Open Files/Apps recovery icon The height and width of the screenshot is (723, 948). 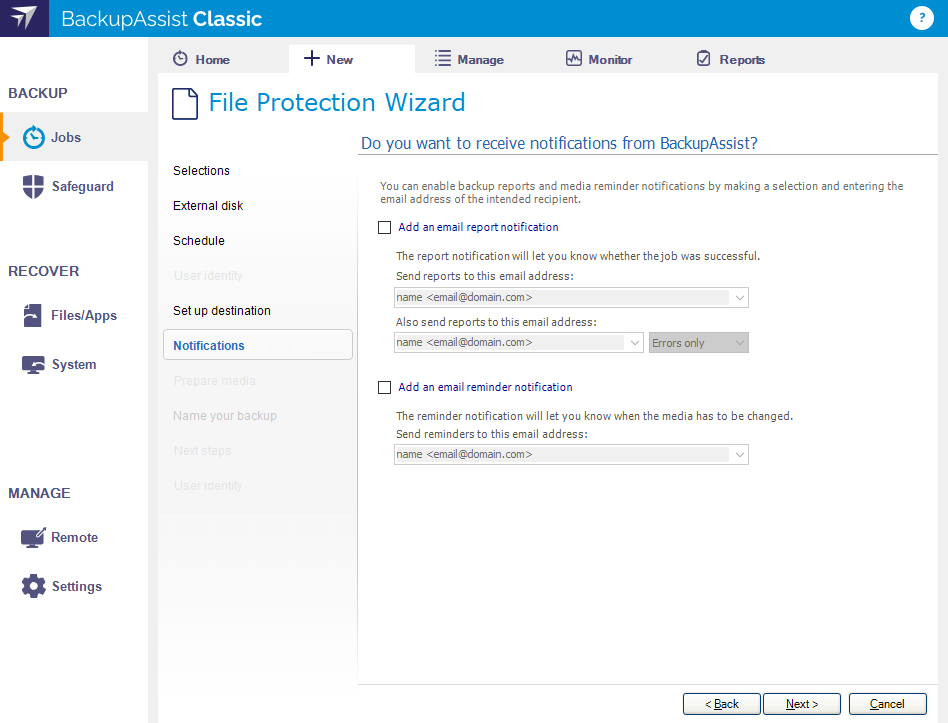pos(33,315)
